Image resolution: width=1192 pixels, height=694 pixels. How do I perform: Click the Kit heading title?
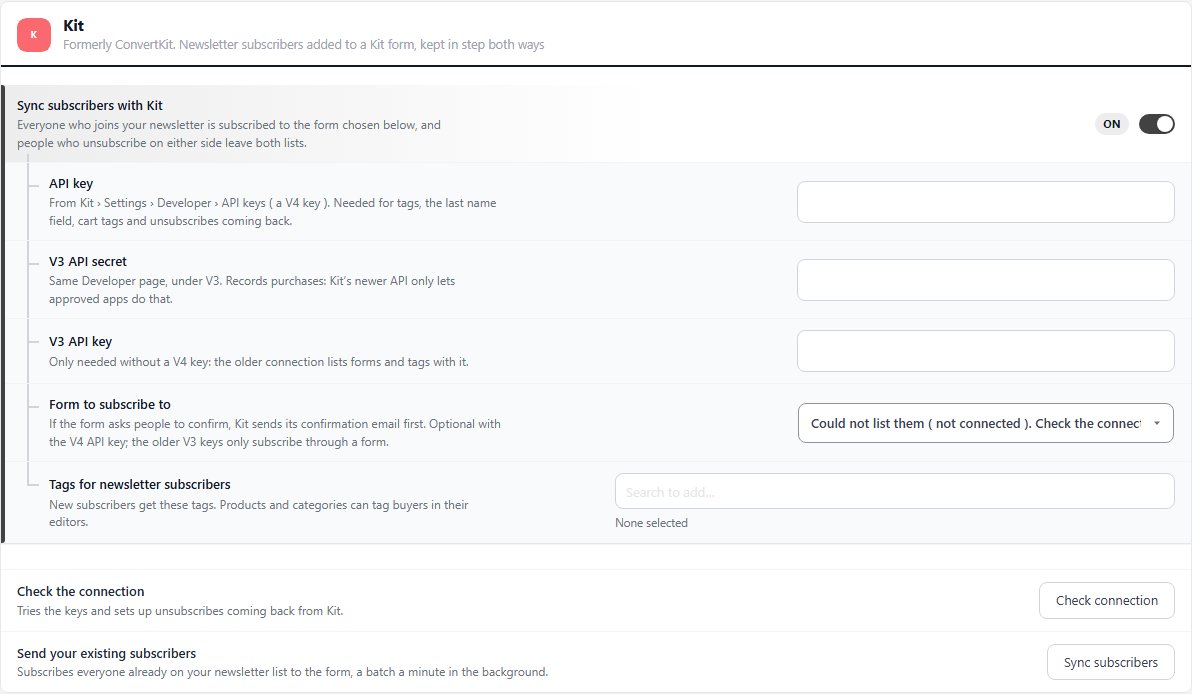coord(74,25)
